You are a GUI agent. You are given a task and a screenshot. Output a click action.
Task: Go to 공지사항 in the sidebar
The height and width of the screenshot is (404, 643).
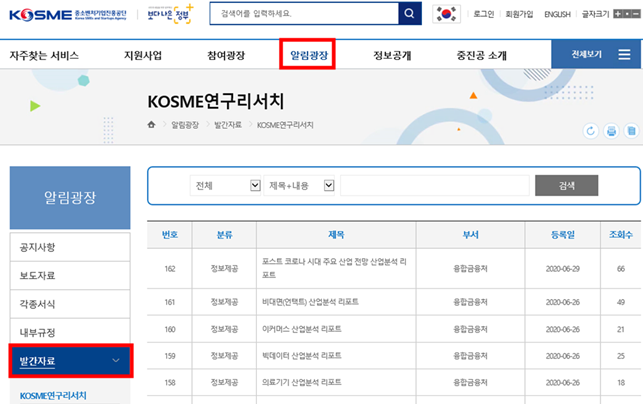40,245
